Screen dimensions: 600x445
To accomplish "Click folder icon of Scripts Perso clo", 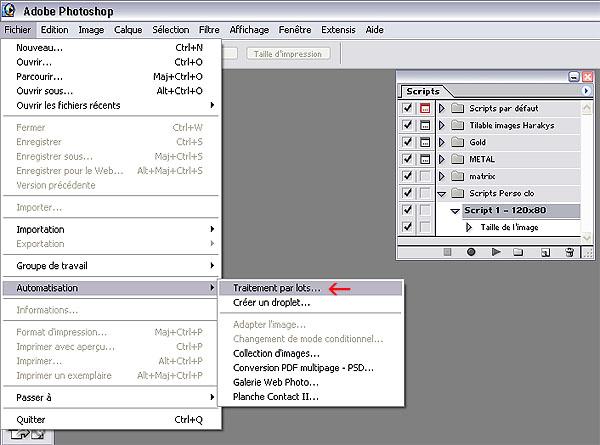I will (457, 193).
